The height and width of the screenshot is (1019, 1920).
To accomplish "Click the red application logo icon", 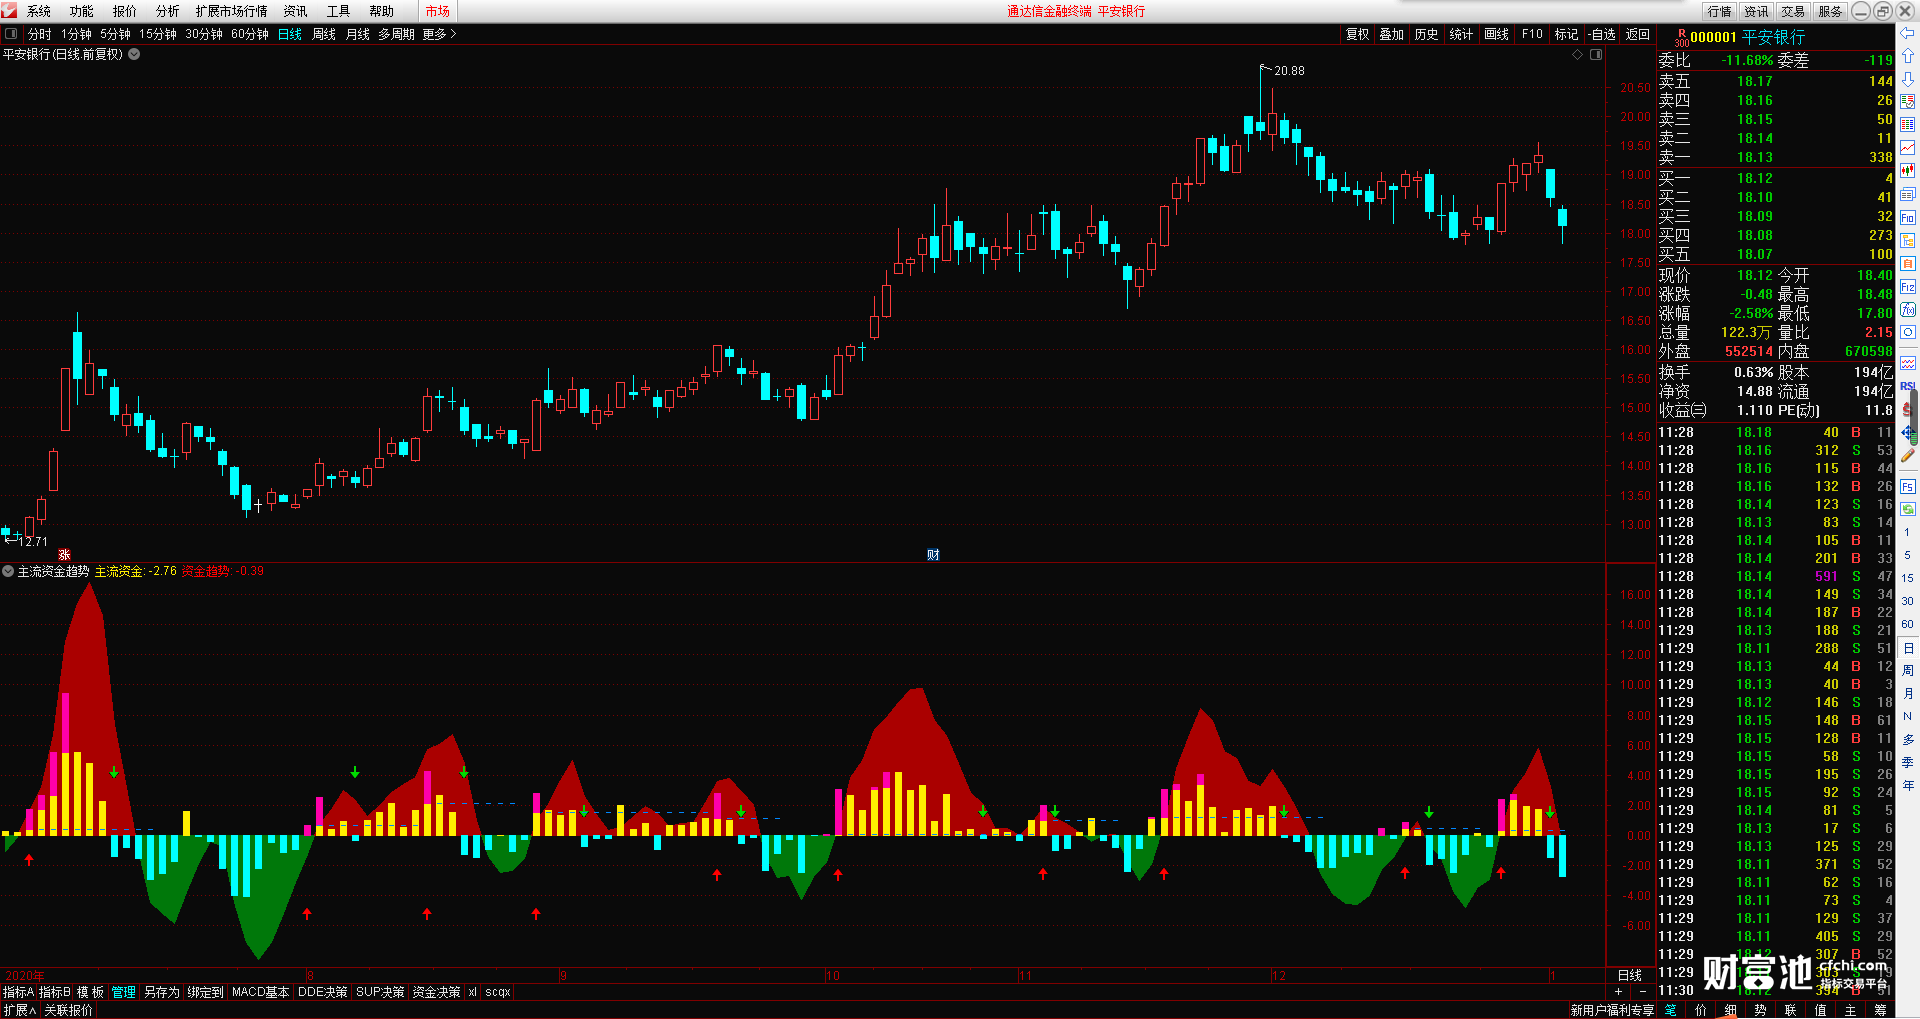I will (x=9, y=11).
